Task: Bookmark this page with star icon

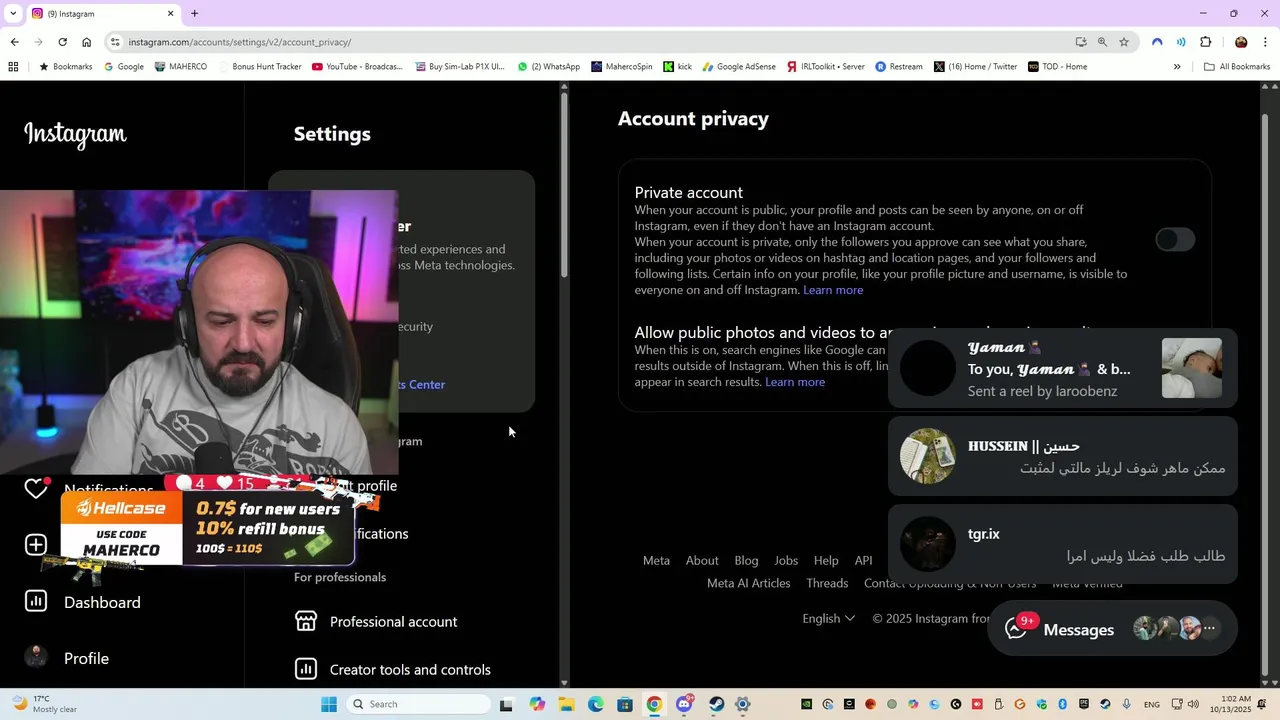Action: (x=1124, y=42)
